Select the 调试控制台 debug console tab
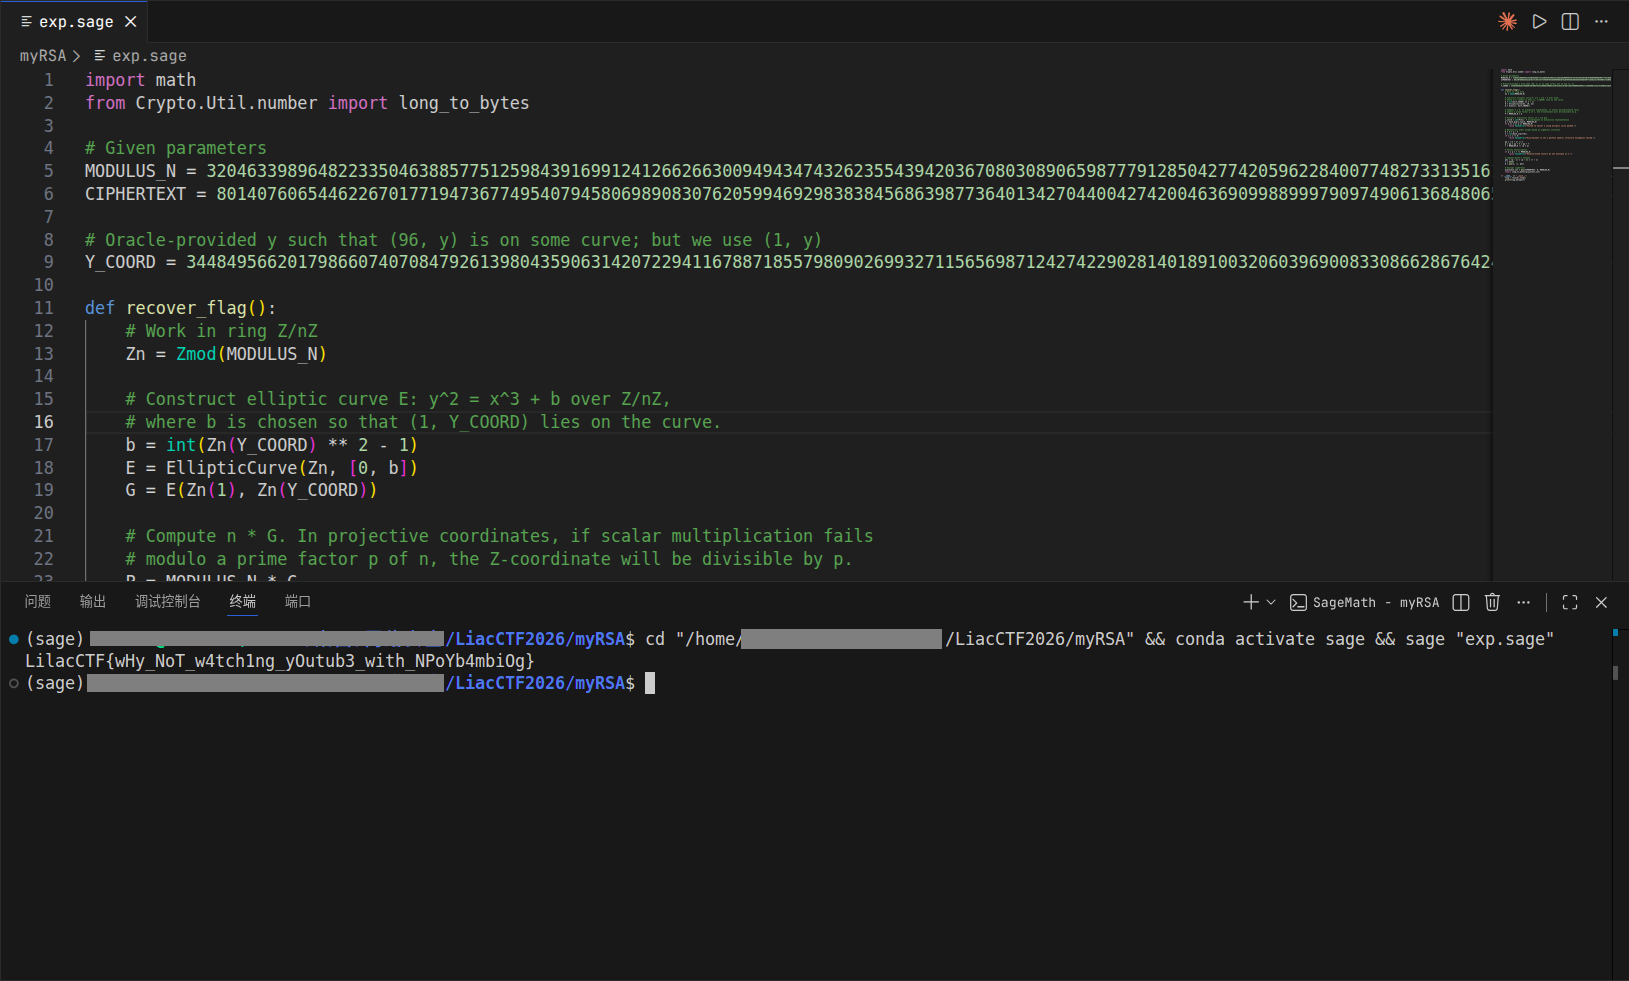 (168, 601)
